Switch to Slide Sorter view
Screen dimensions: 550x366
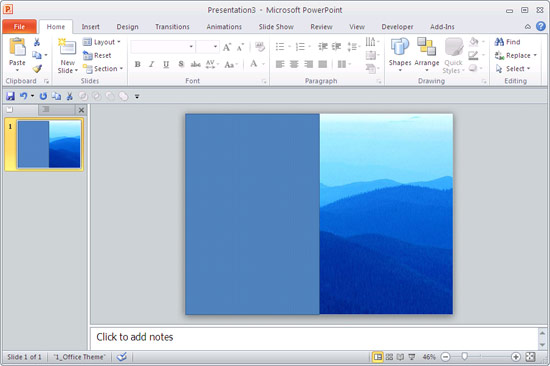[389, 357]
